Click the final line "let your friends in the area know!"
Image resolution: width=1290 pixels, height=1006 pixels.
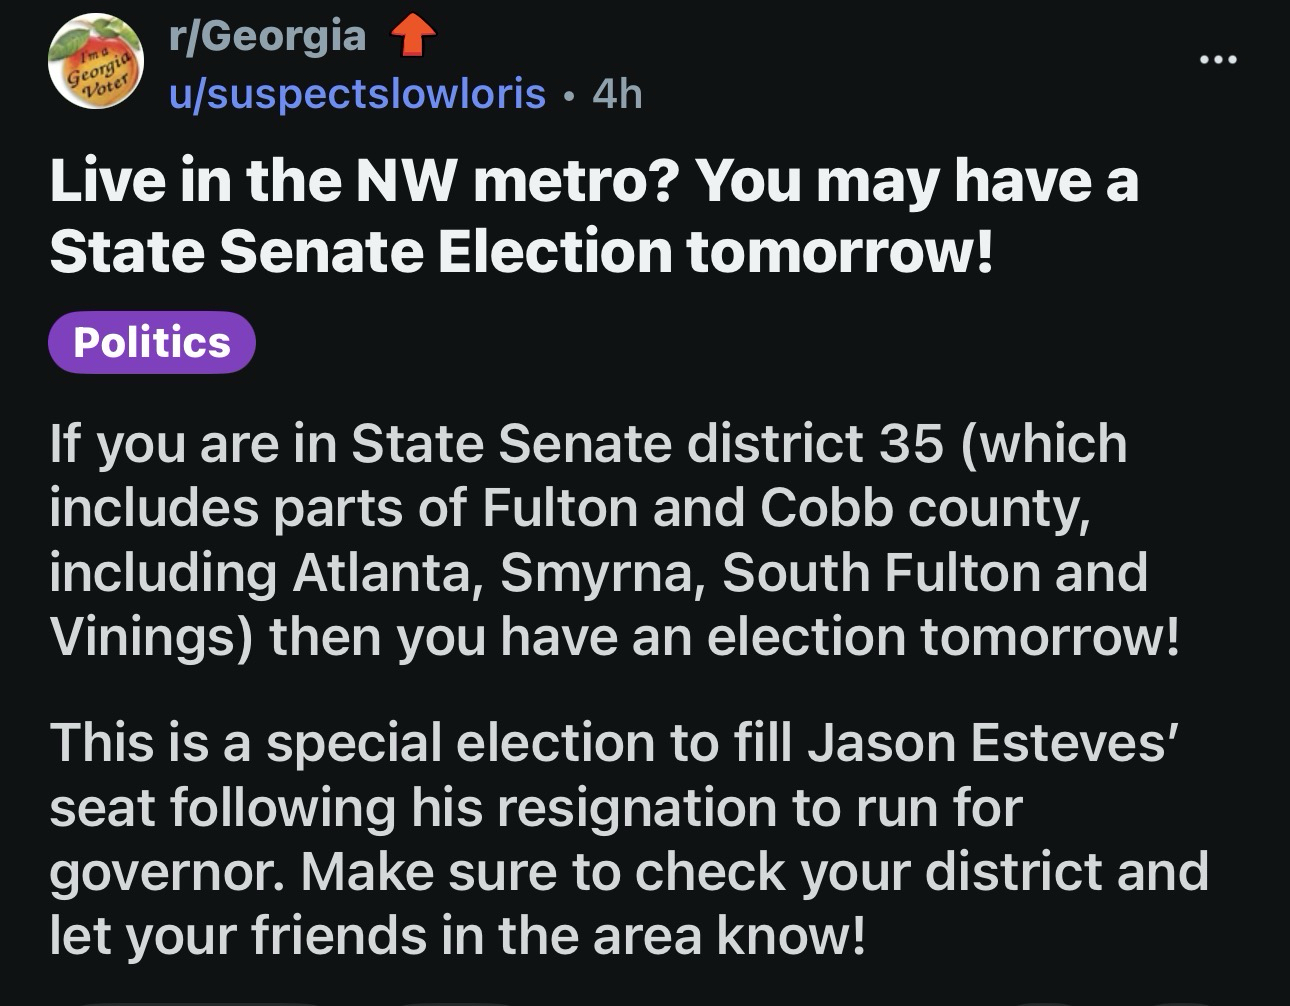click(x=455, y=935)
